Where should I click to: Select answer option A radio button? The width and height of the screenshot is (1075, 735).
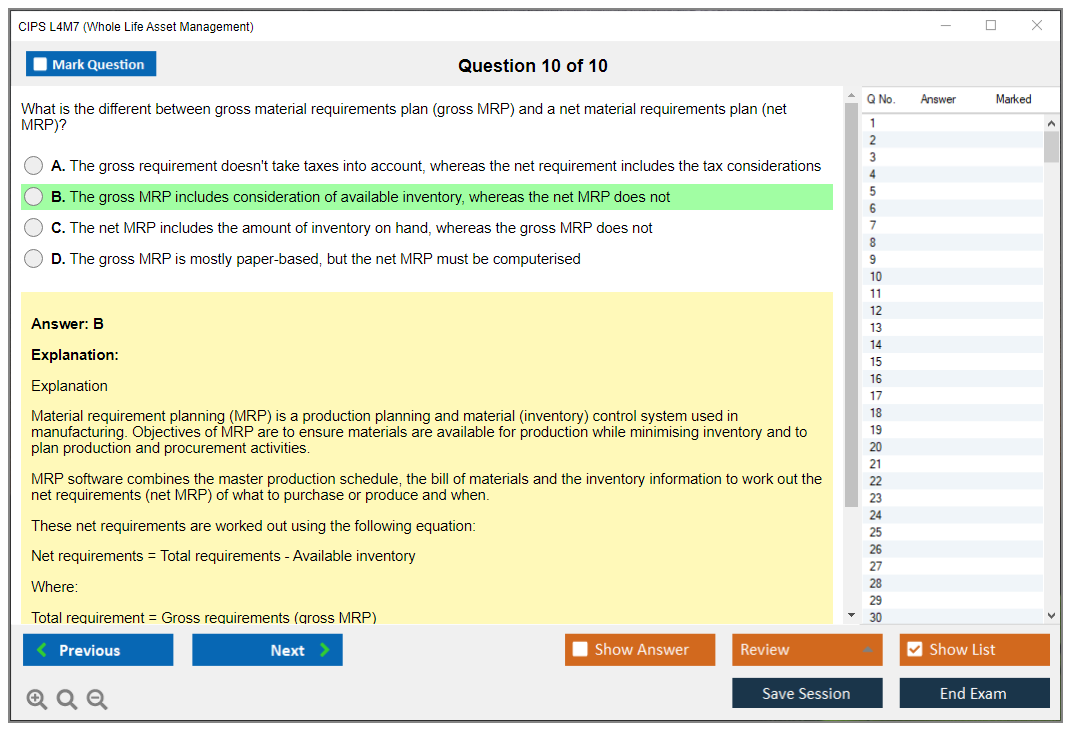[x=34, y=166]
